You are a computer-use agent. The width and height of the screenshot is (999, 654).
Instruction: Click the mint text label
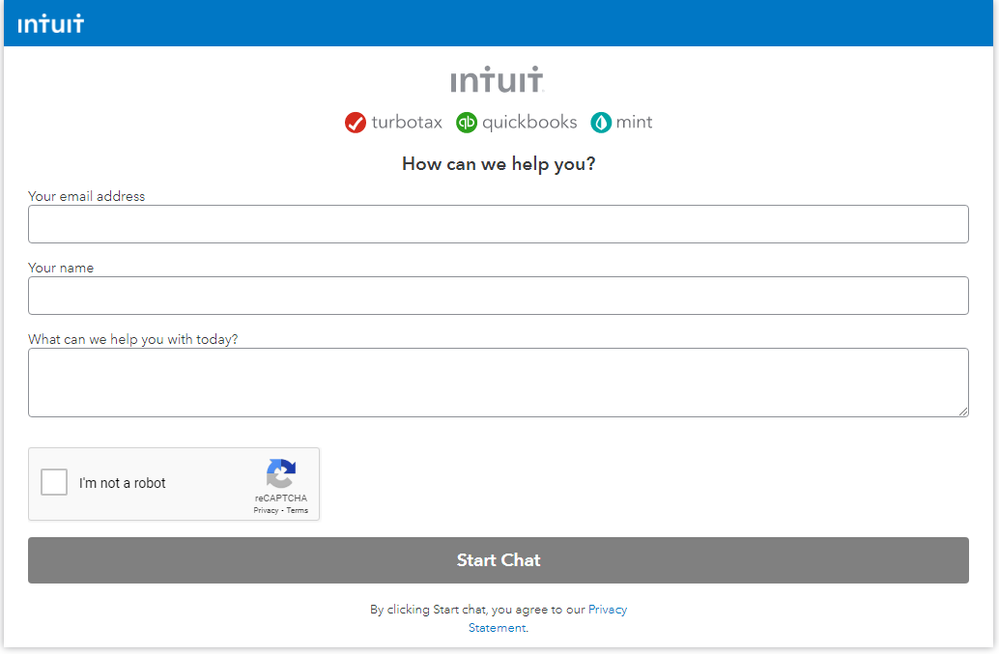tap(634, 122)
